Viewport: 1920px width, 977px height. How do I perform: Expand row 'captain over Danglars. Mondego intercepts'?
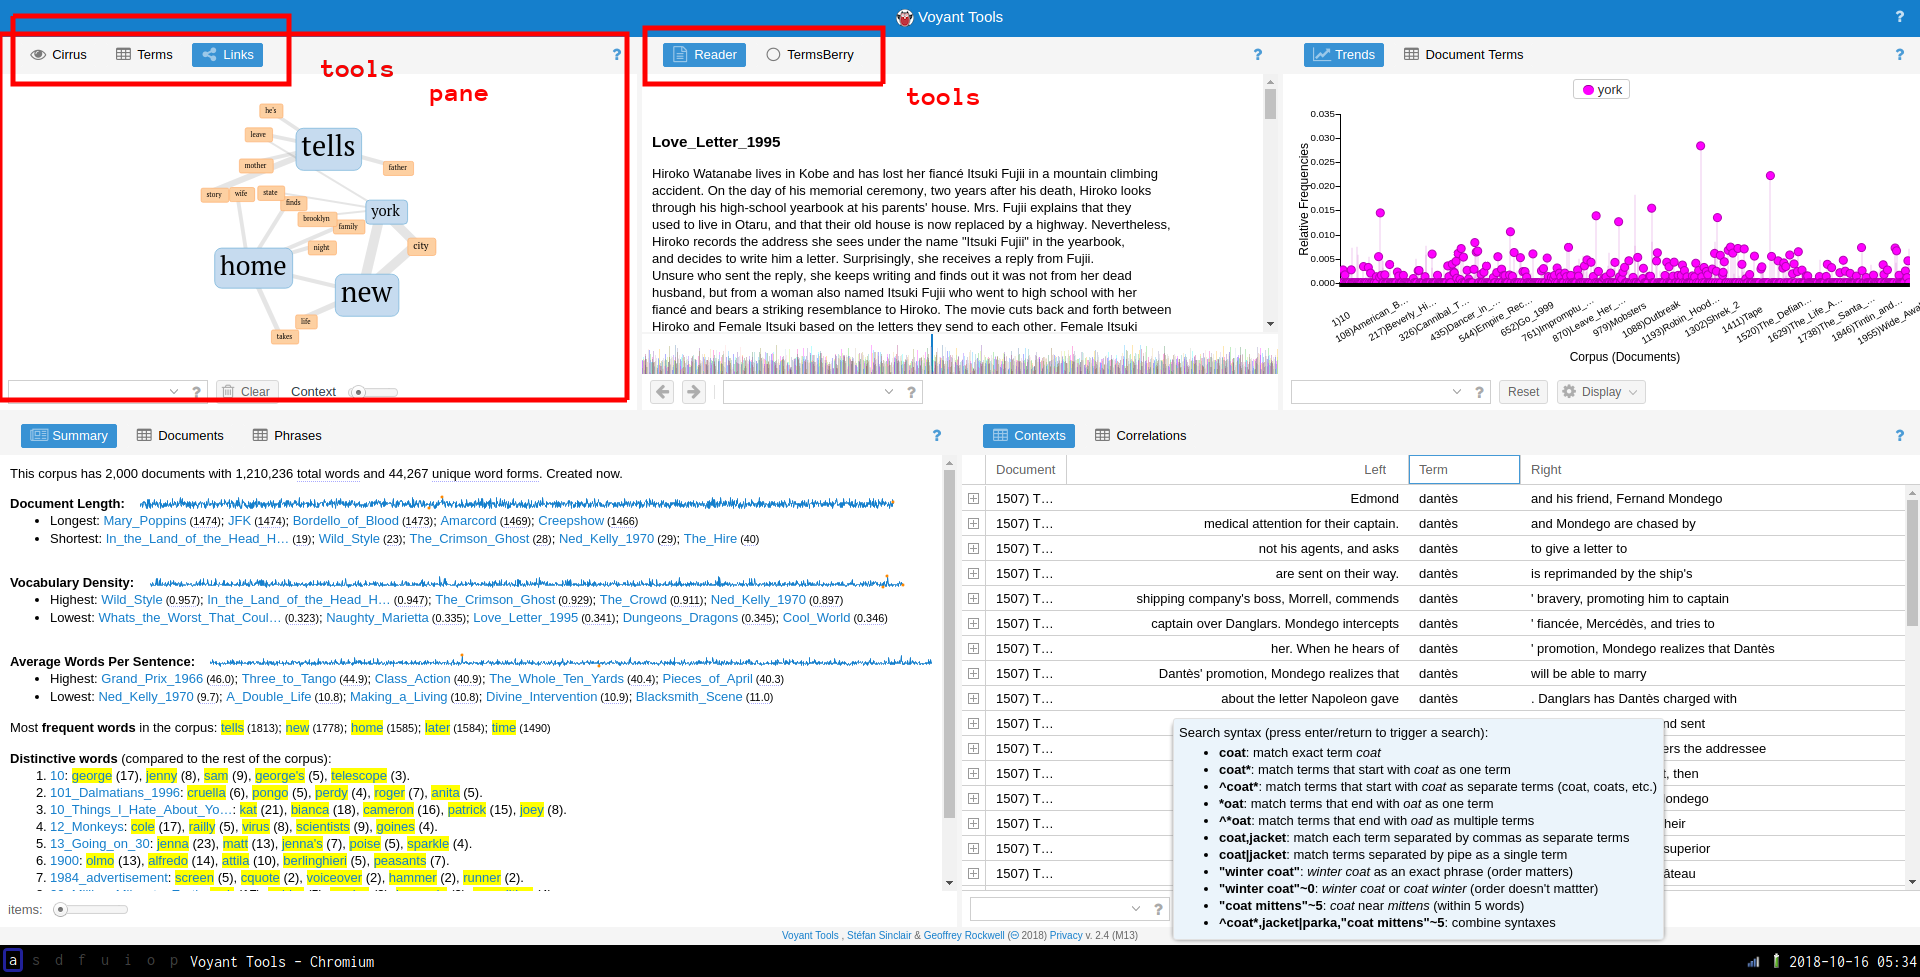coord(973,624)
